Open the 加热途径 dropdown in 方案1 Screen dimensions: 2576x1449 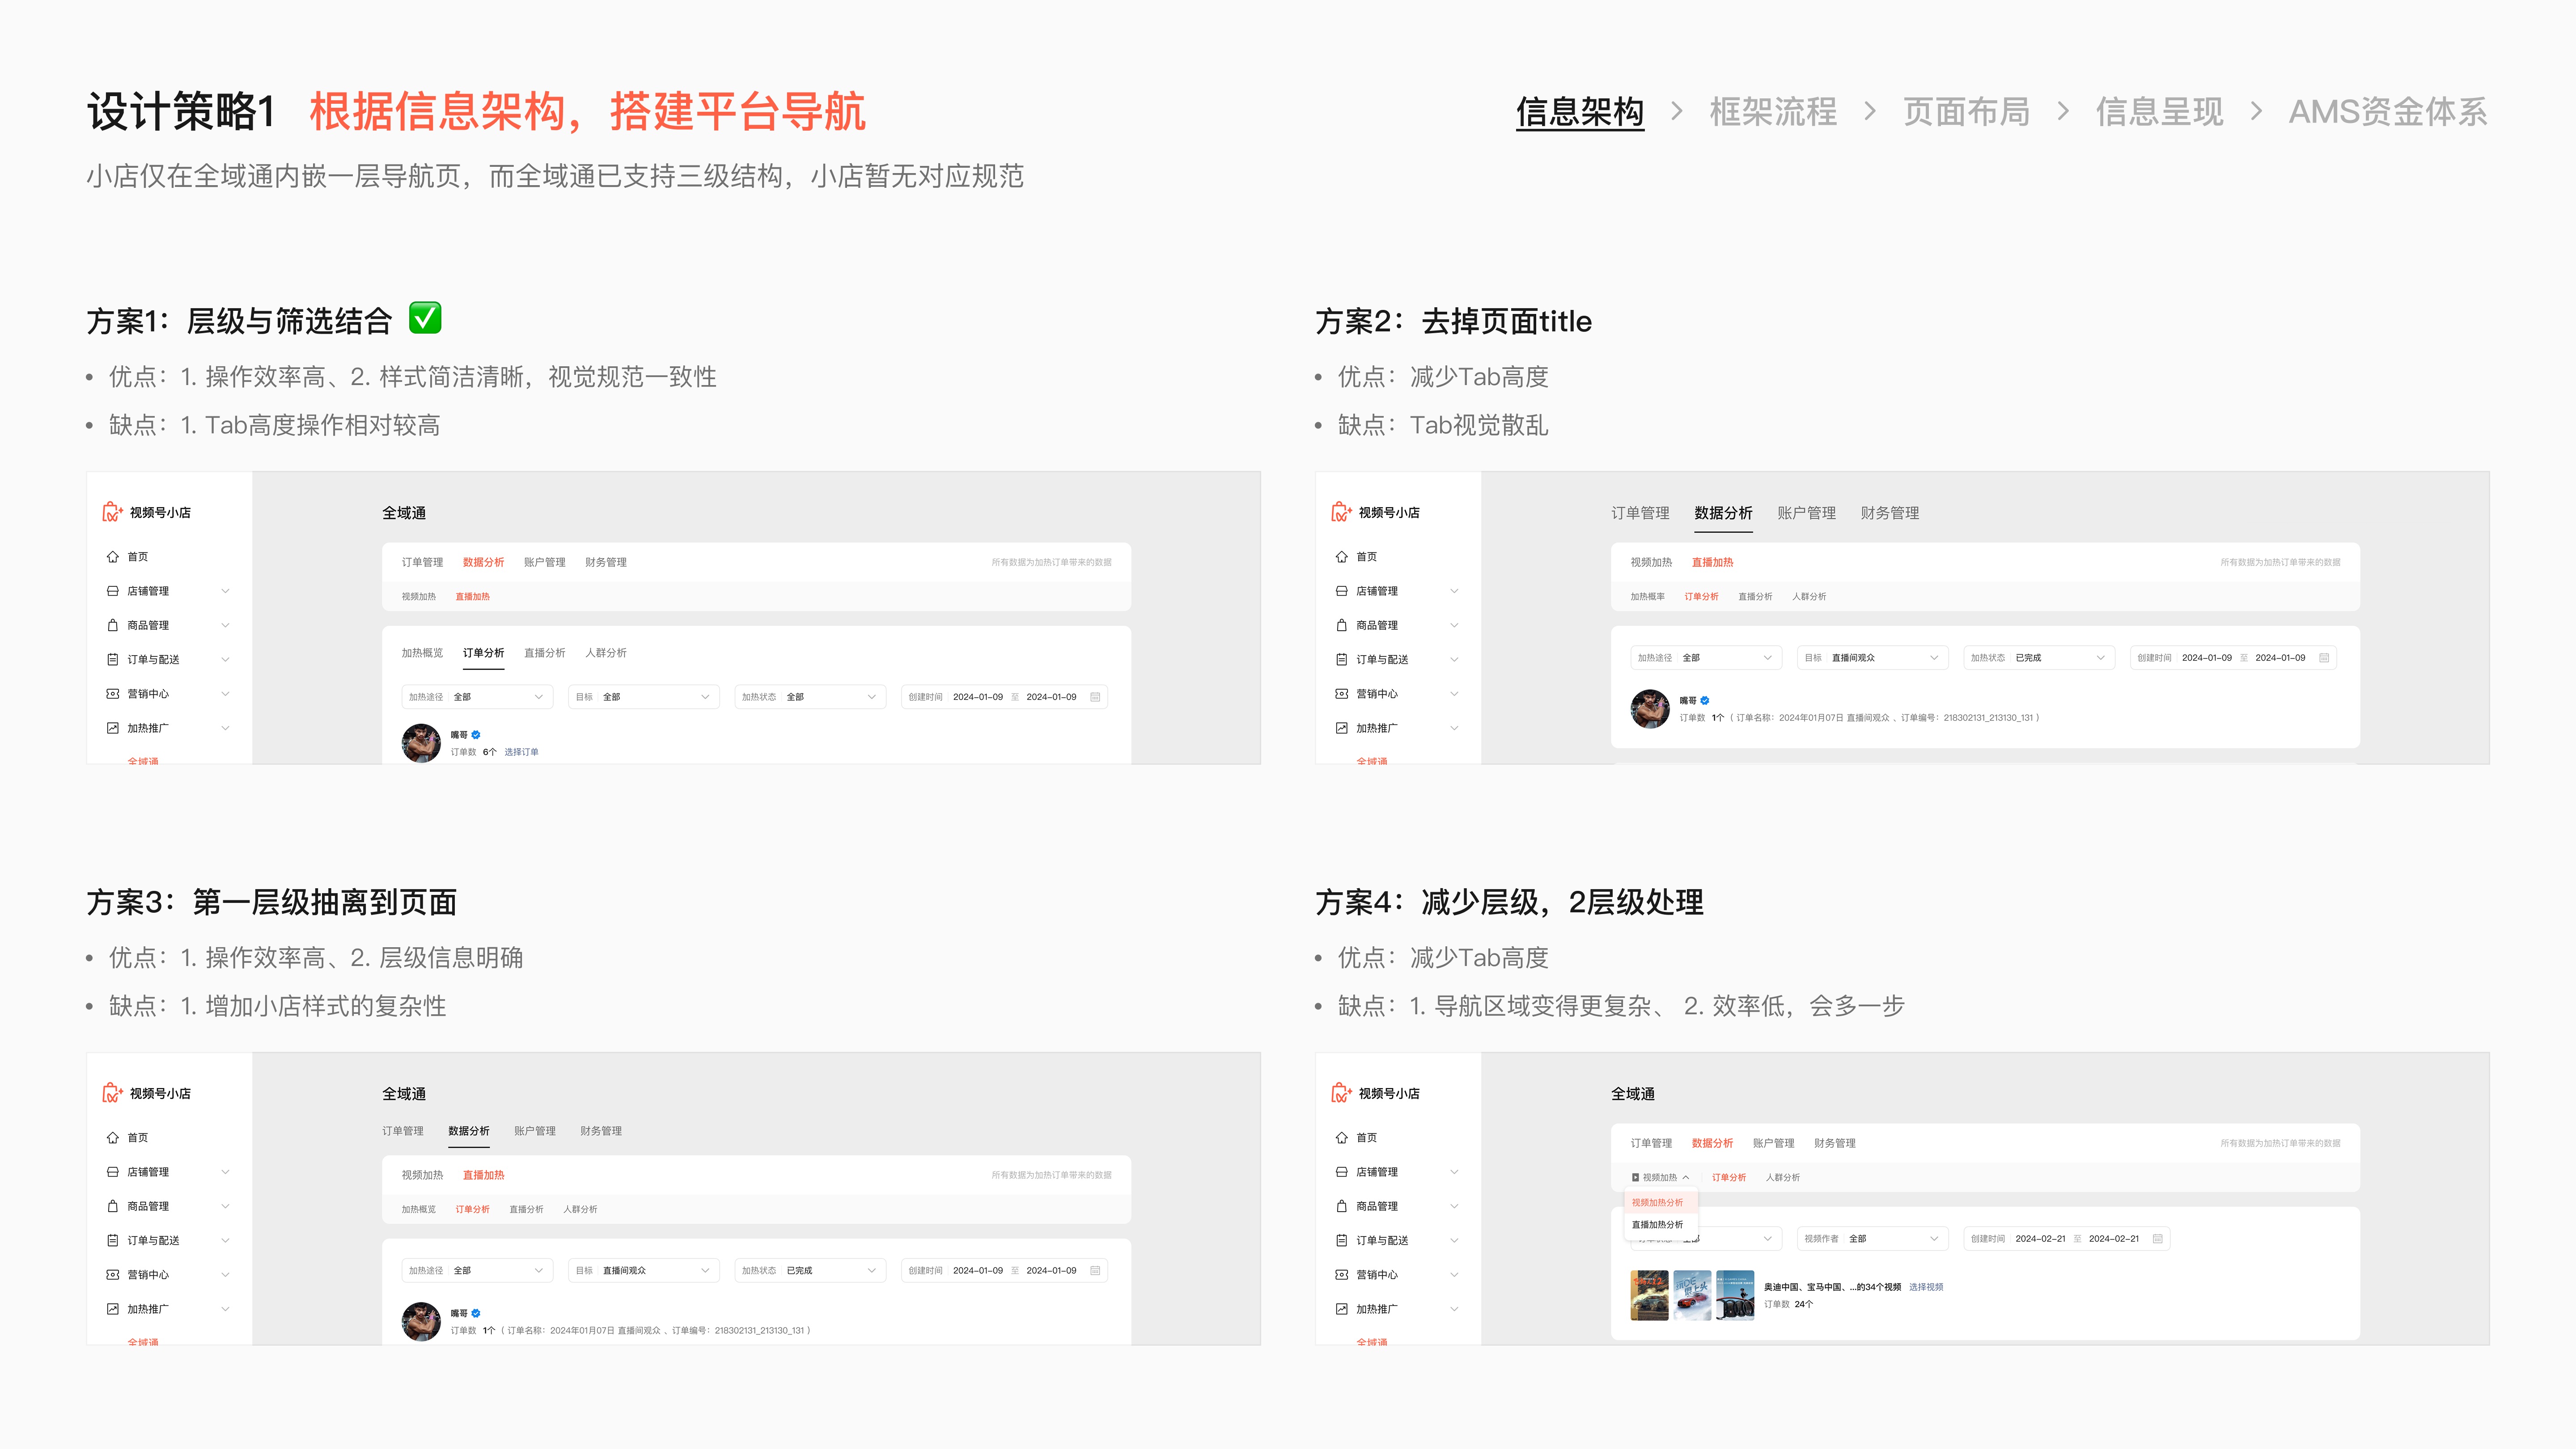pos(477,697)
